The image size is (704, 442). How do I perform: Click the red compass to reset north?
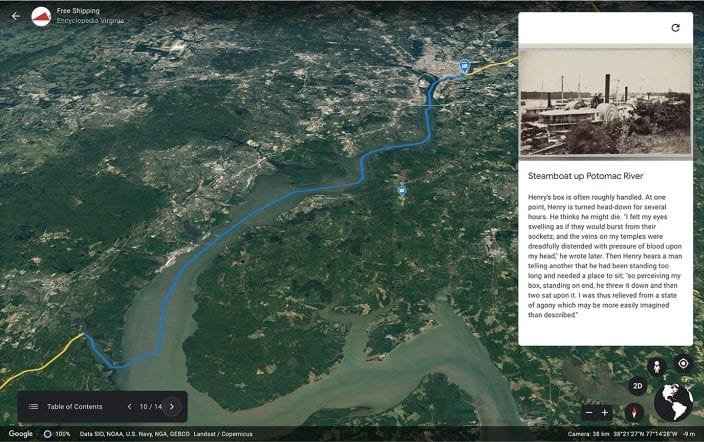[632, 412]
